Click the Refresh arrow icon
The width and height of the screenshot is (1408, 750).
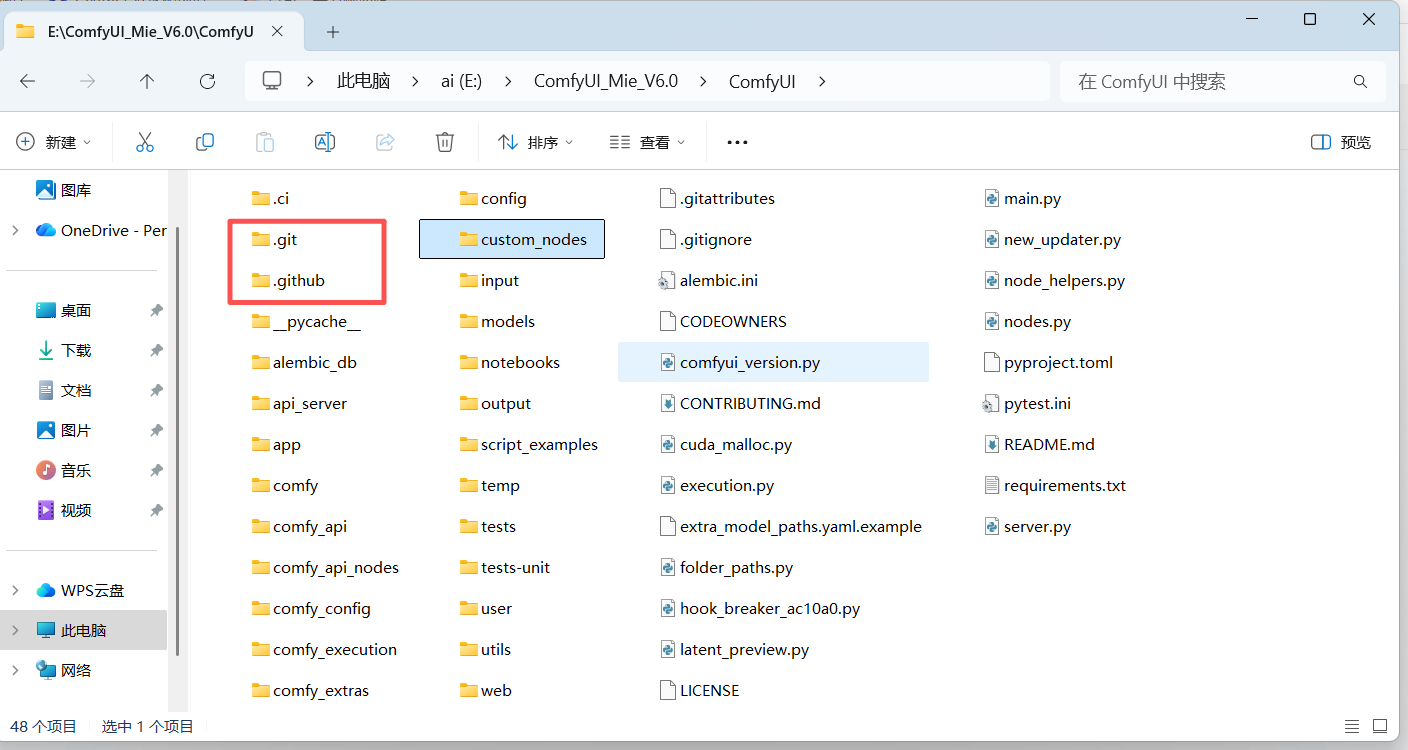click(207, 81)
